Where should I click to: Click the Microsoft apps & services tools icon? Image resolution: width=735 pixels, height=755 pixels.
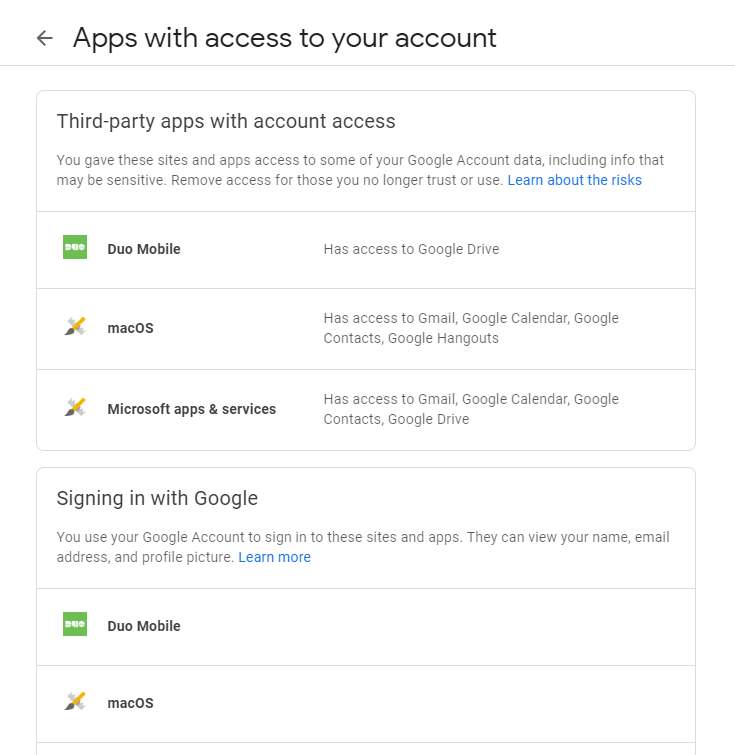click(75, 407)
